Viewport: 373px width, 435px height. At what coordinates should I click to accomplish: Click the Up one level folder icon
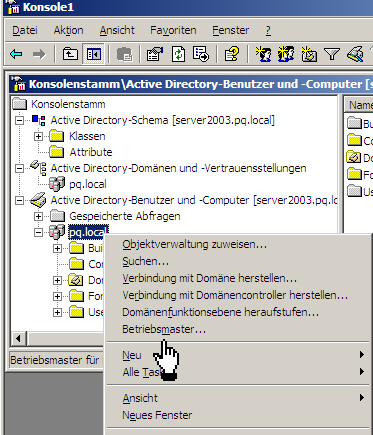pos(70,54)
